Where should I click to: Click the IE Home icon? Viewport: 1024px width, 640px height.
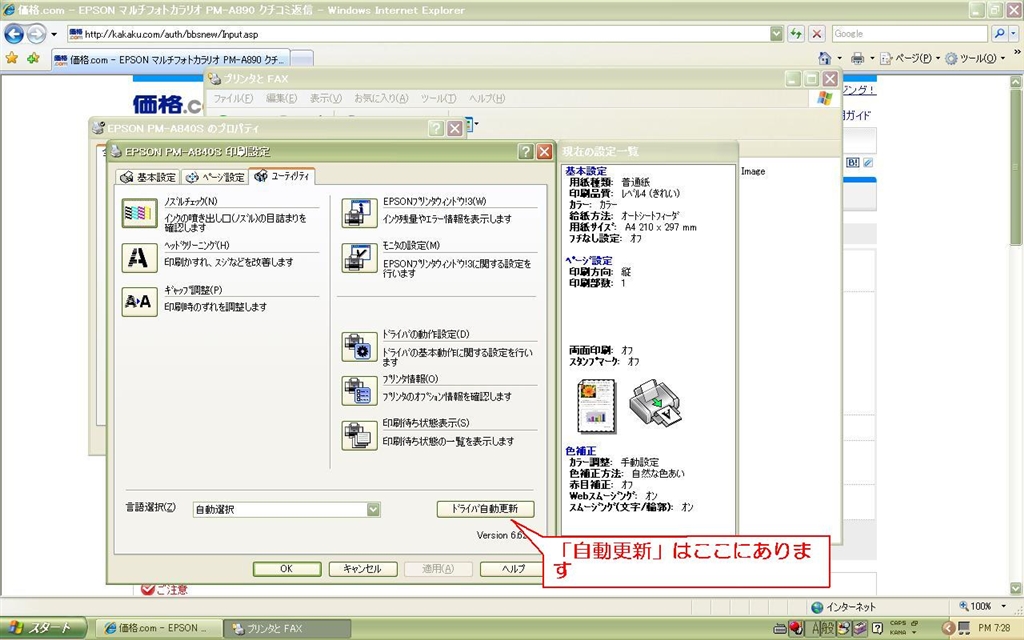(x=825, y=58)
